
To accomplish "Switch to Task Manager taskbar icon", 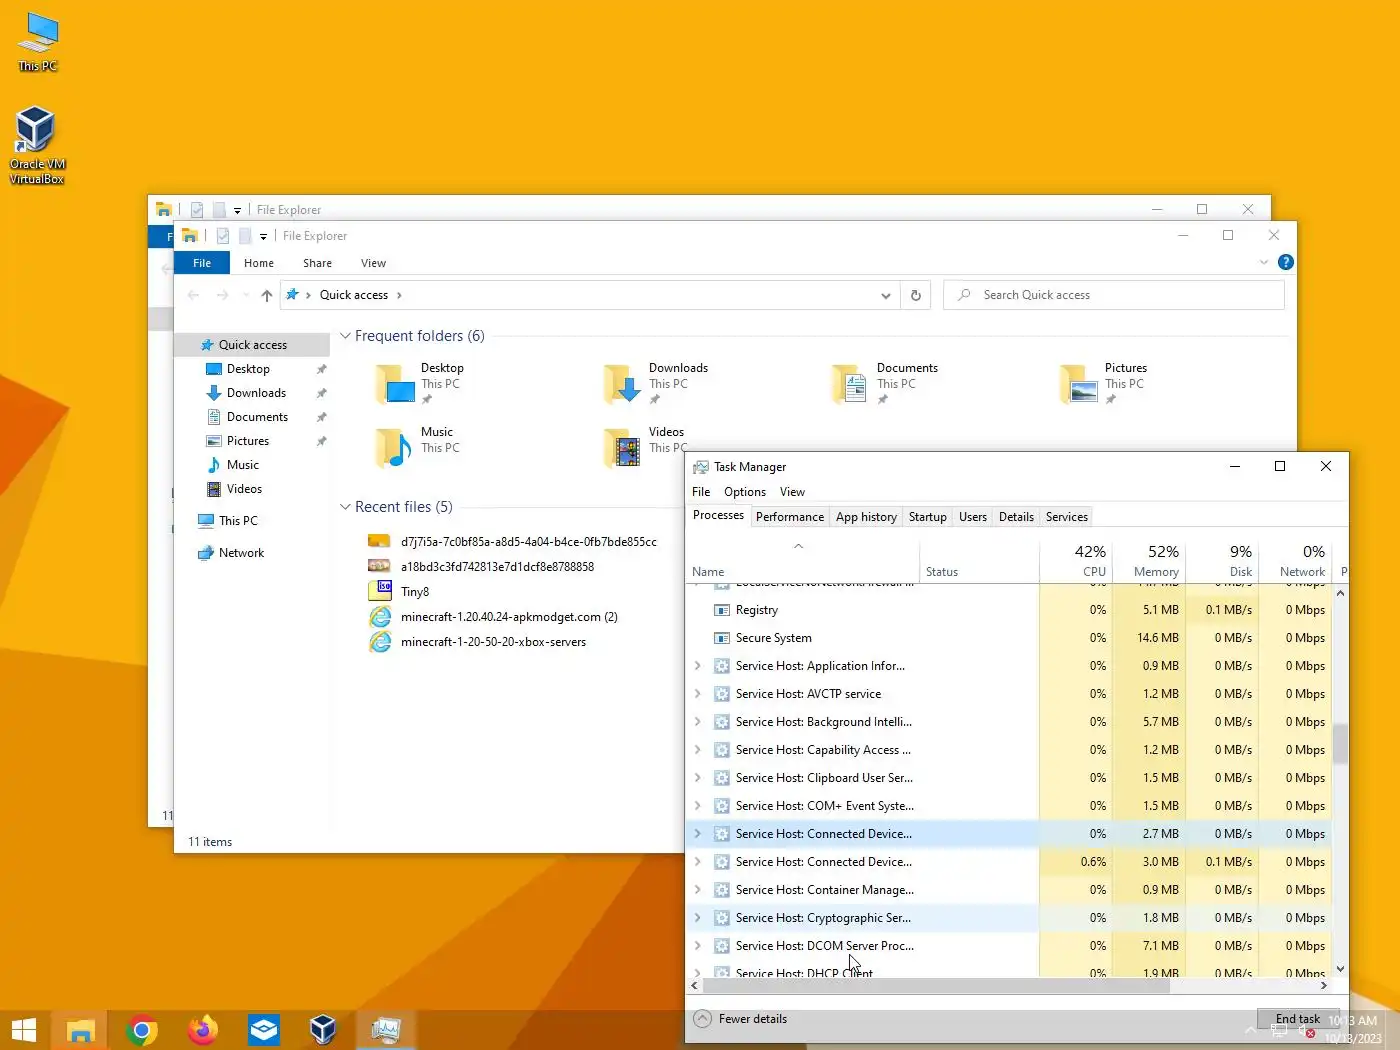I will [385, 1030].
